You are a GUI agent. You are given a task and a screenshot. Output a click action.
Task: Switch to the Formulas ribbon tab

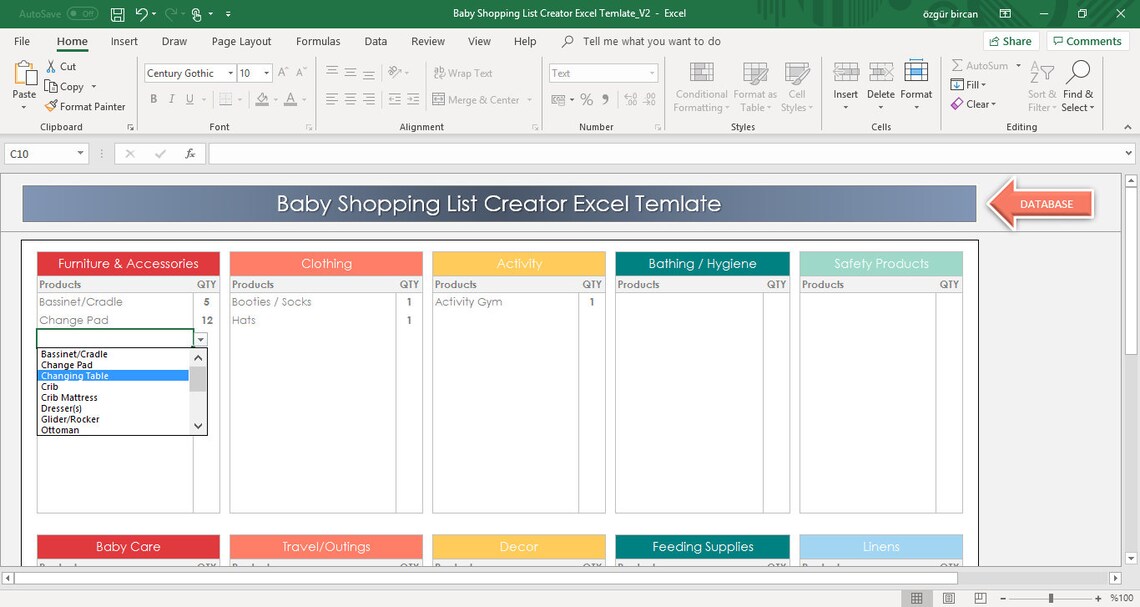pyautogui.click(x=318, y=41)
